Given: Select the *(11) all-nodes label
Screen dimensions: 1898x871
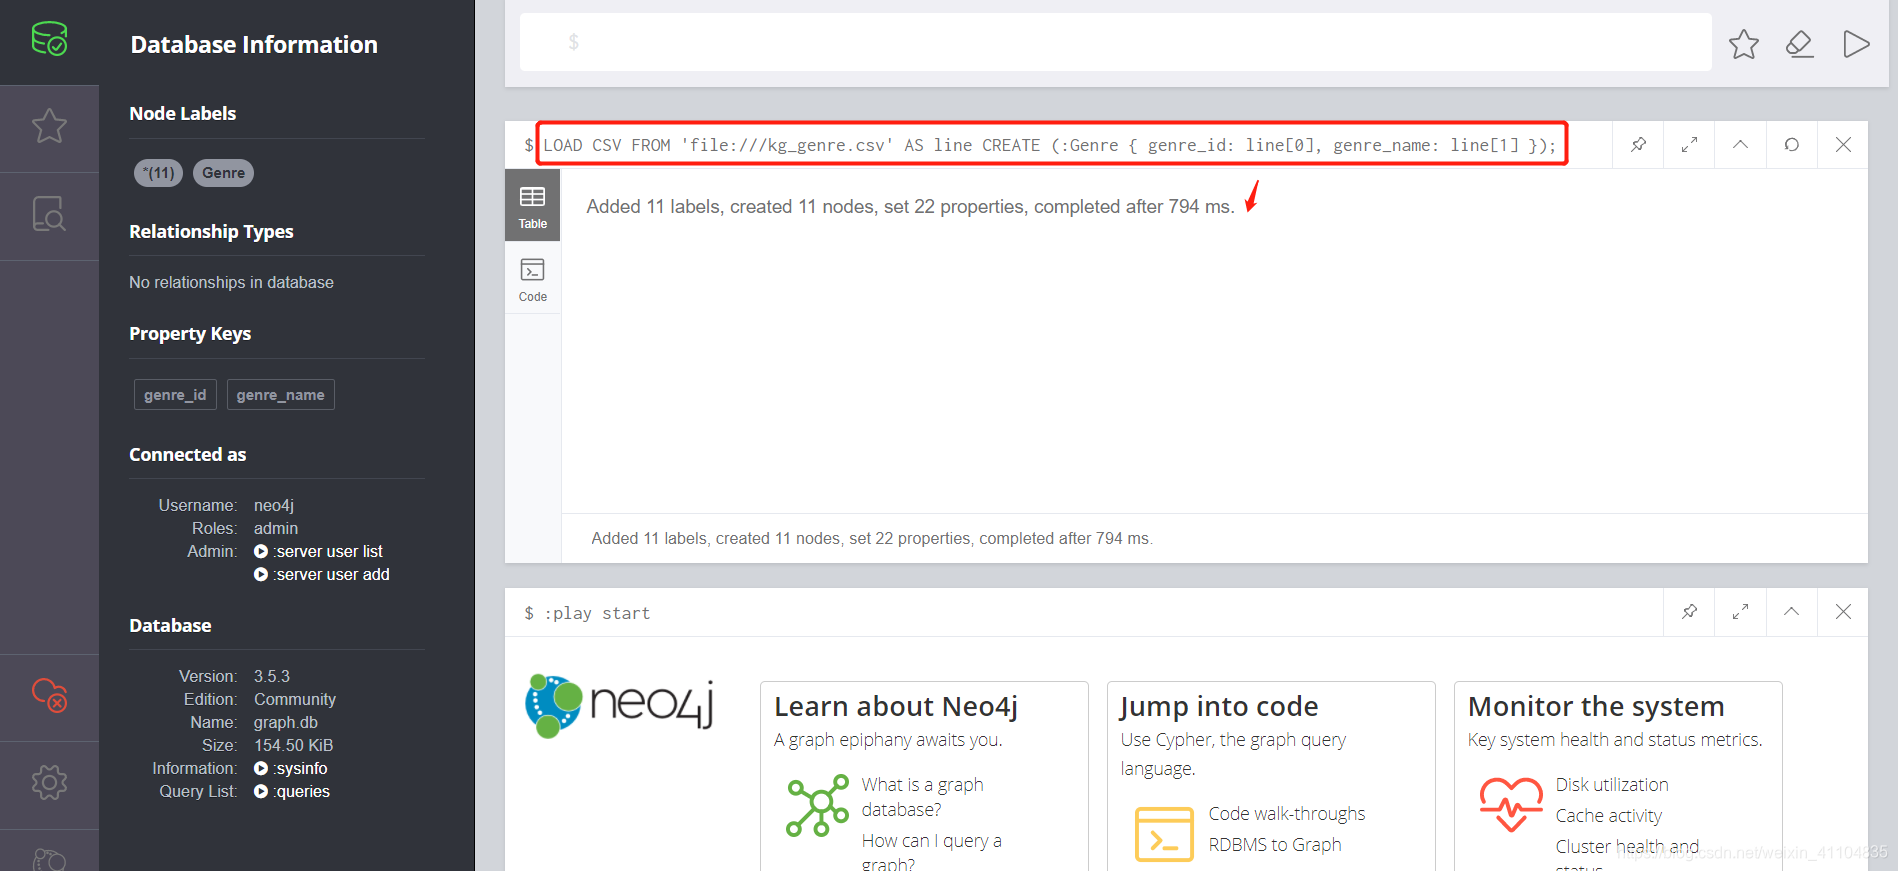Looking at the screenshot, I should (158, 173).
